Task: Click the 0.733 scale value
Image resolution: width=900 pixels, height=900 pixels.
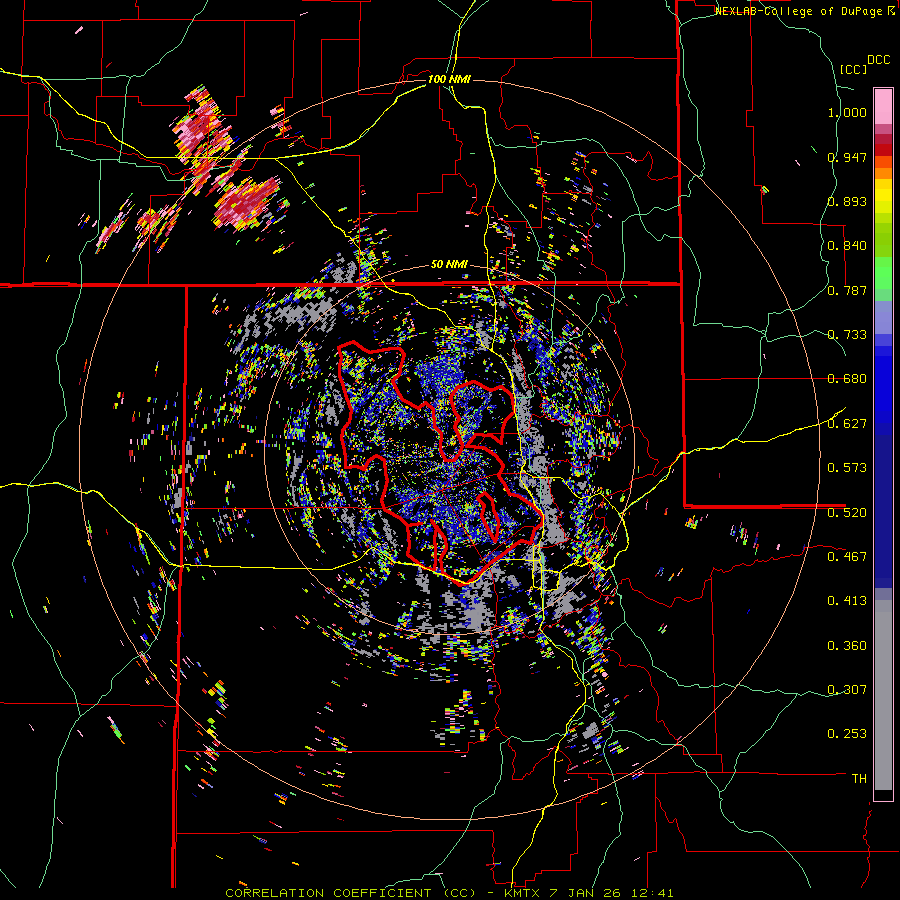Action: point(847,335)
